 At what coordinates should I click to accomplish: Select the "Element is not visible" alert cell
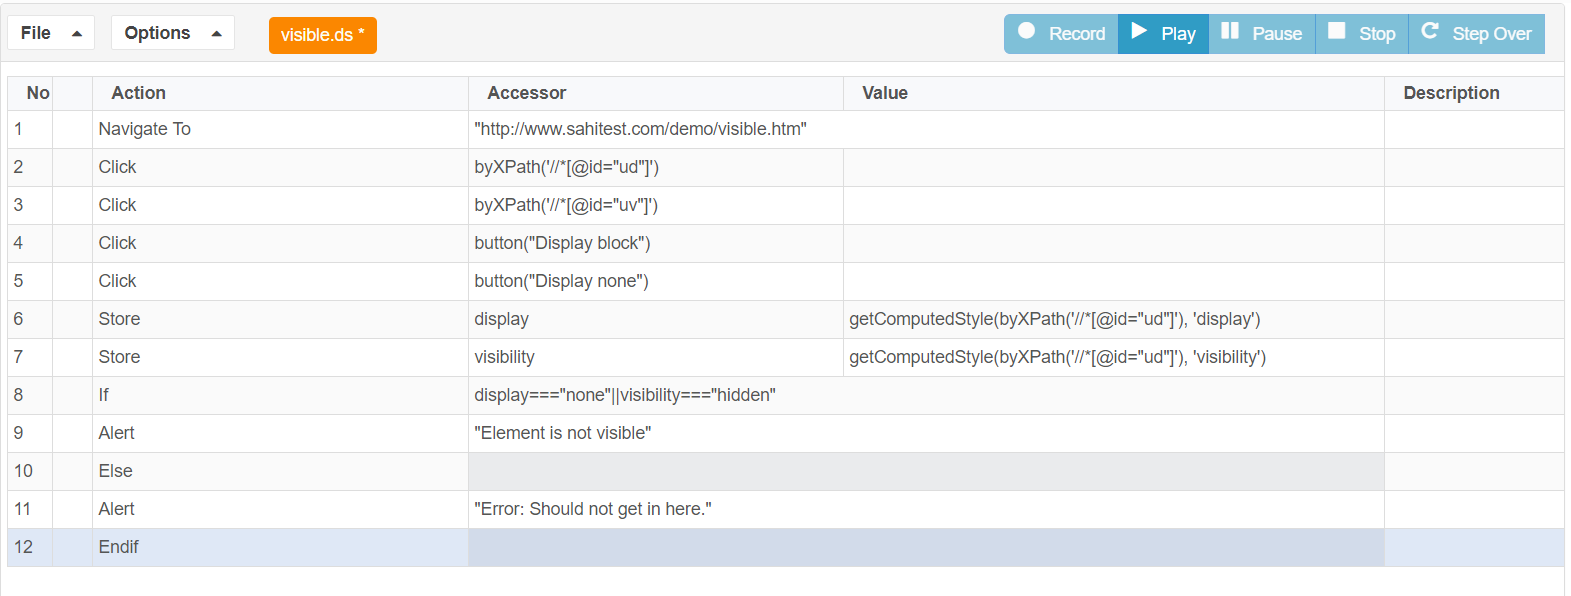click(926, 434)
